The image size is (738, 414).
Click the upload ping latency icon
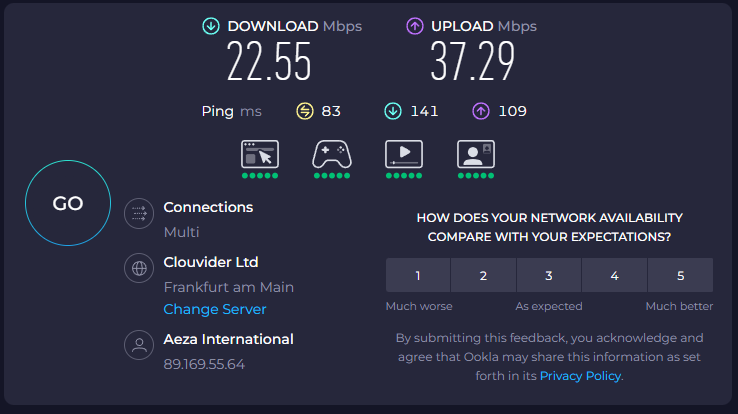click(481, 111)
